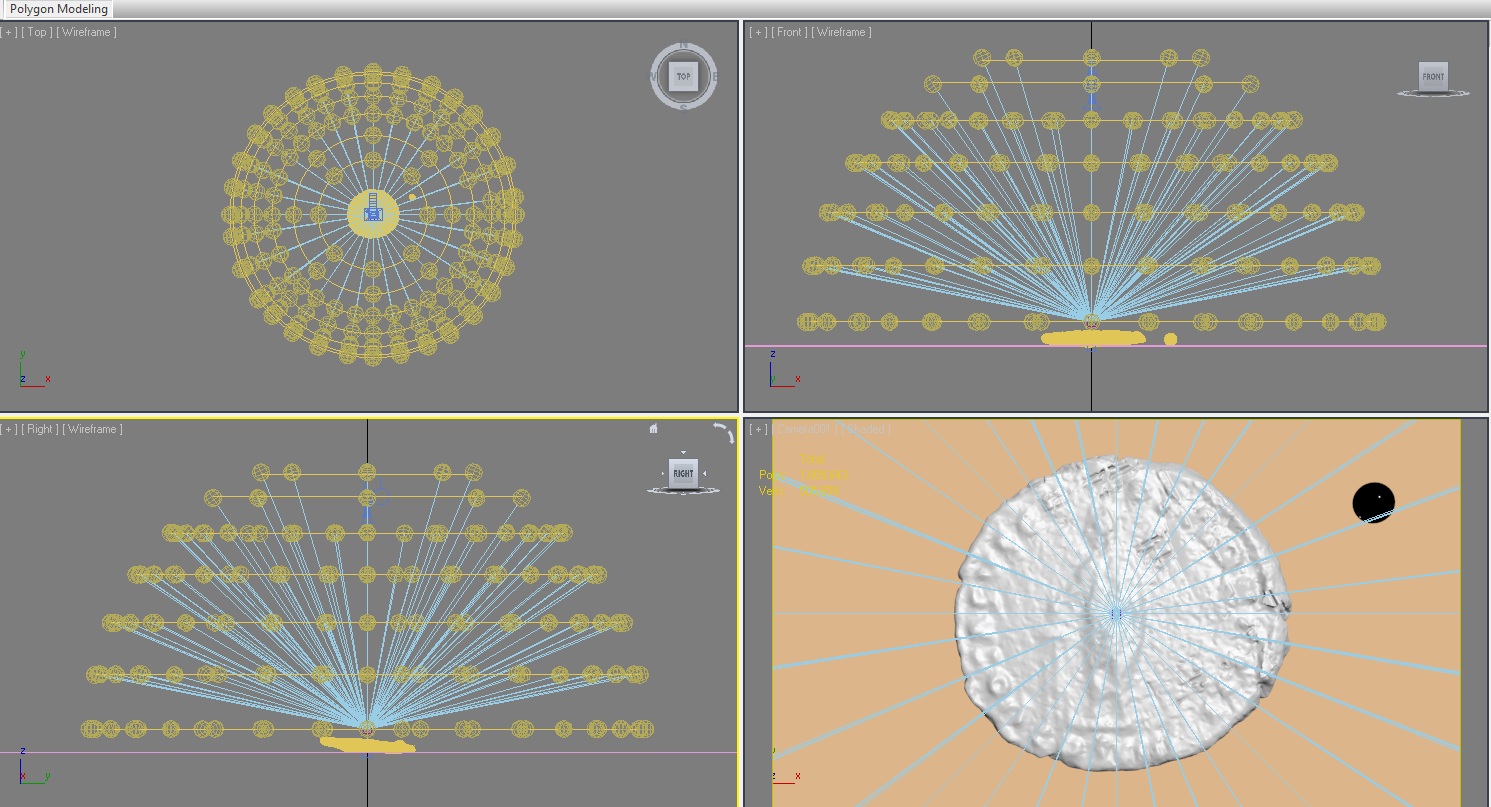This screenshot has height=807, width=1491.
Task: Click the RIGHT face of the ViewCube
Action: (683, 473)
